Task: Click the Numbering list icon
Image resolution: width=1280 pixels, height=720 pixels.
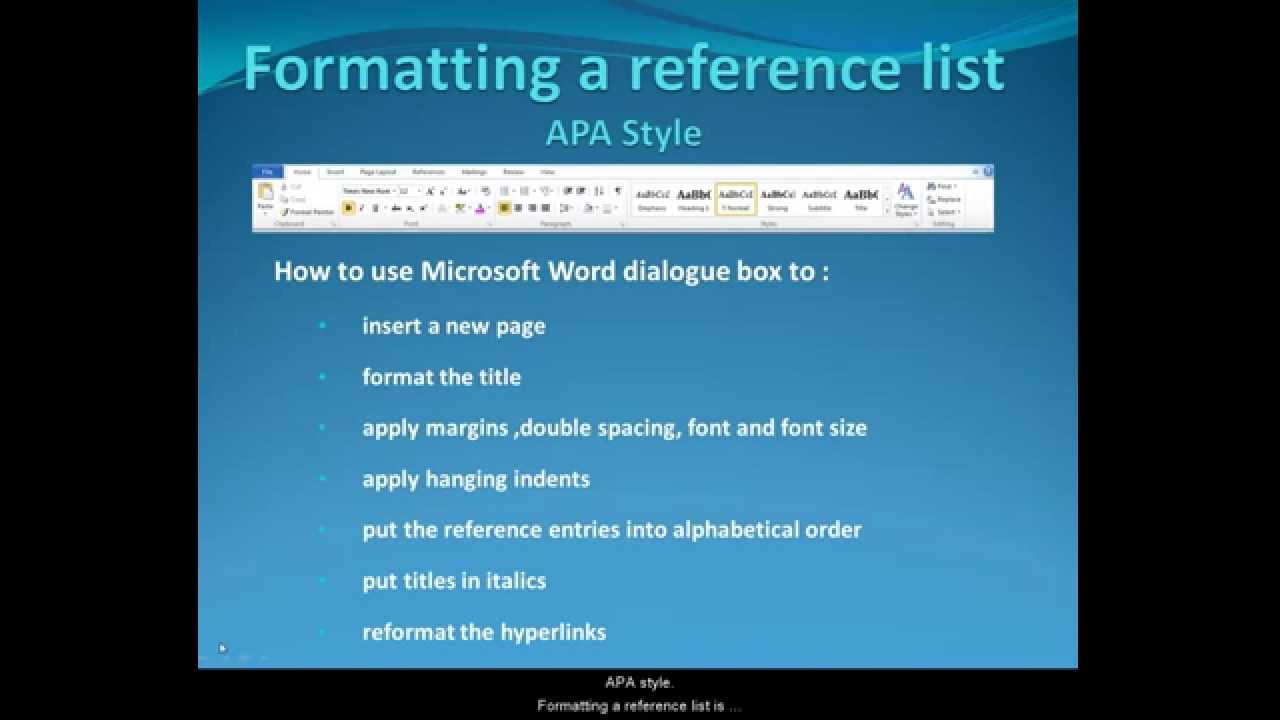Action: (x=524, y=191)
